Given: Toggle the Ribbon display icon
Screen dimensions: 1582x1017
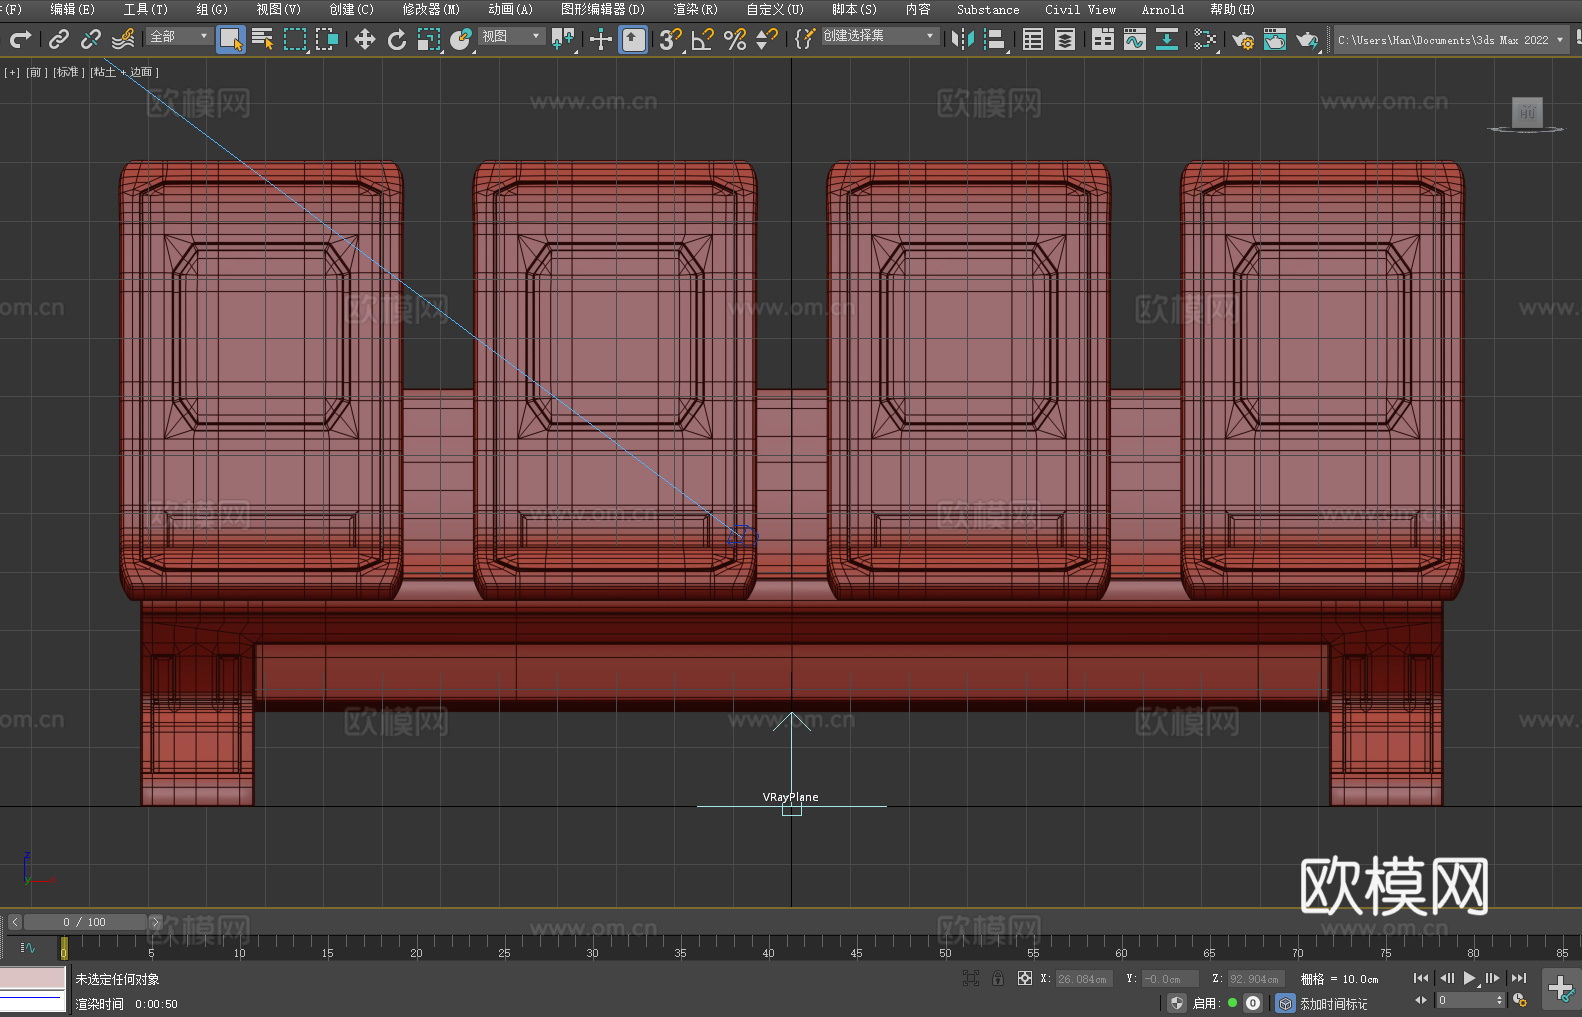Looking at the screenshot, I should [x=1103, y=39].
